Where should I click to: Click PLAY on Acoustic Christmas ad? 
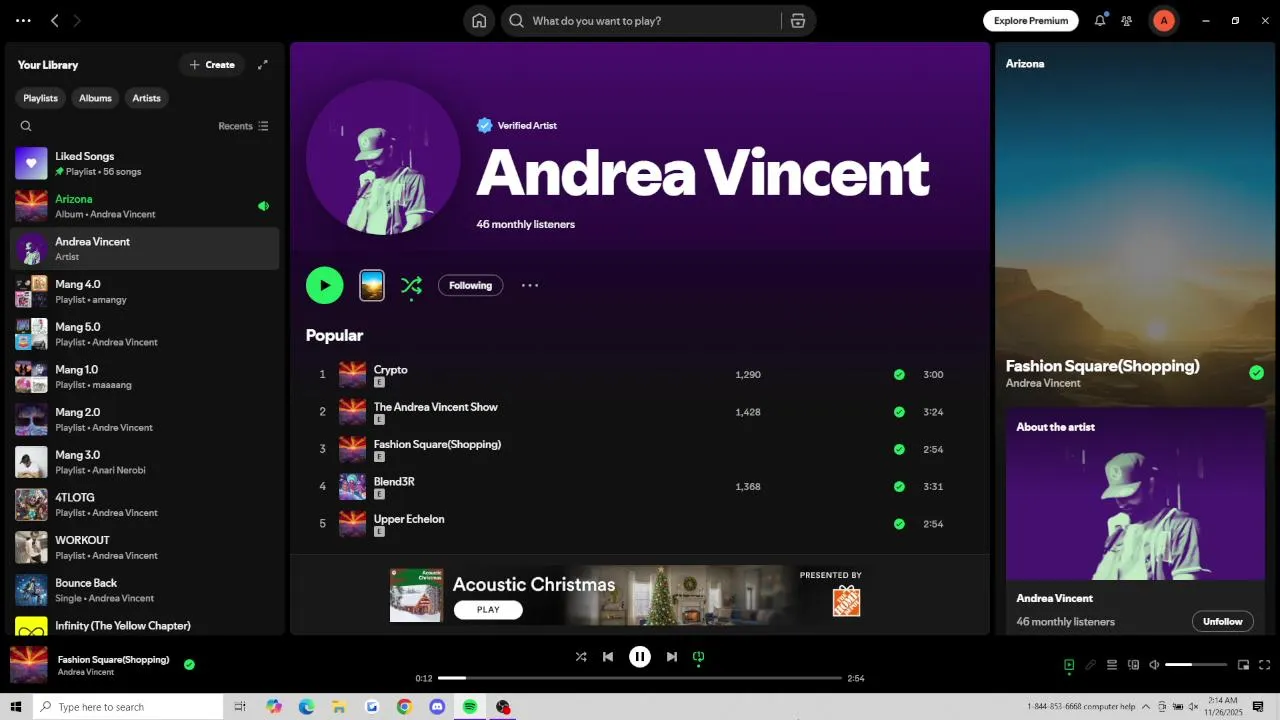click(x=488, y=610)
